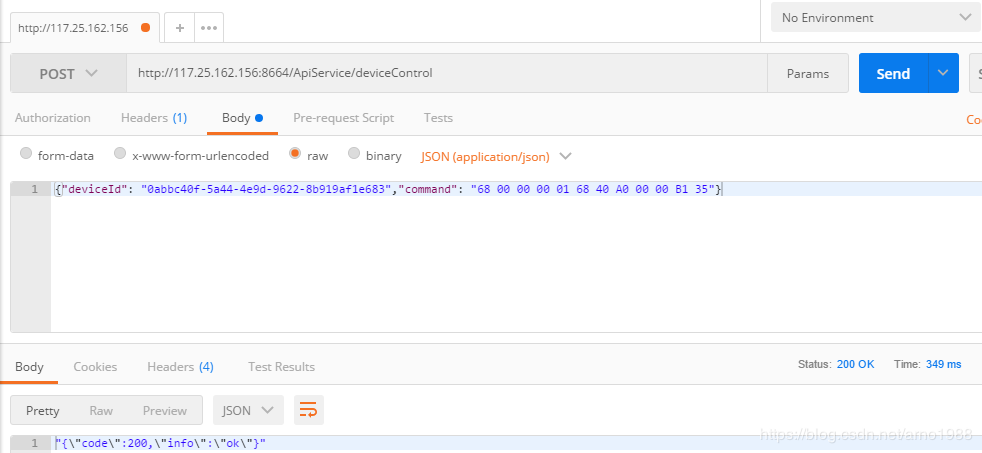Click the Status 200 OK text
Screen dimensions: 982x453
tap(836, 364)
